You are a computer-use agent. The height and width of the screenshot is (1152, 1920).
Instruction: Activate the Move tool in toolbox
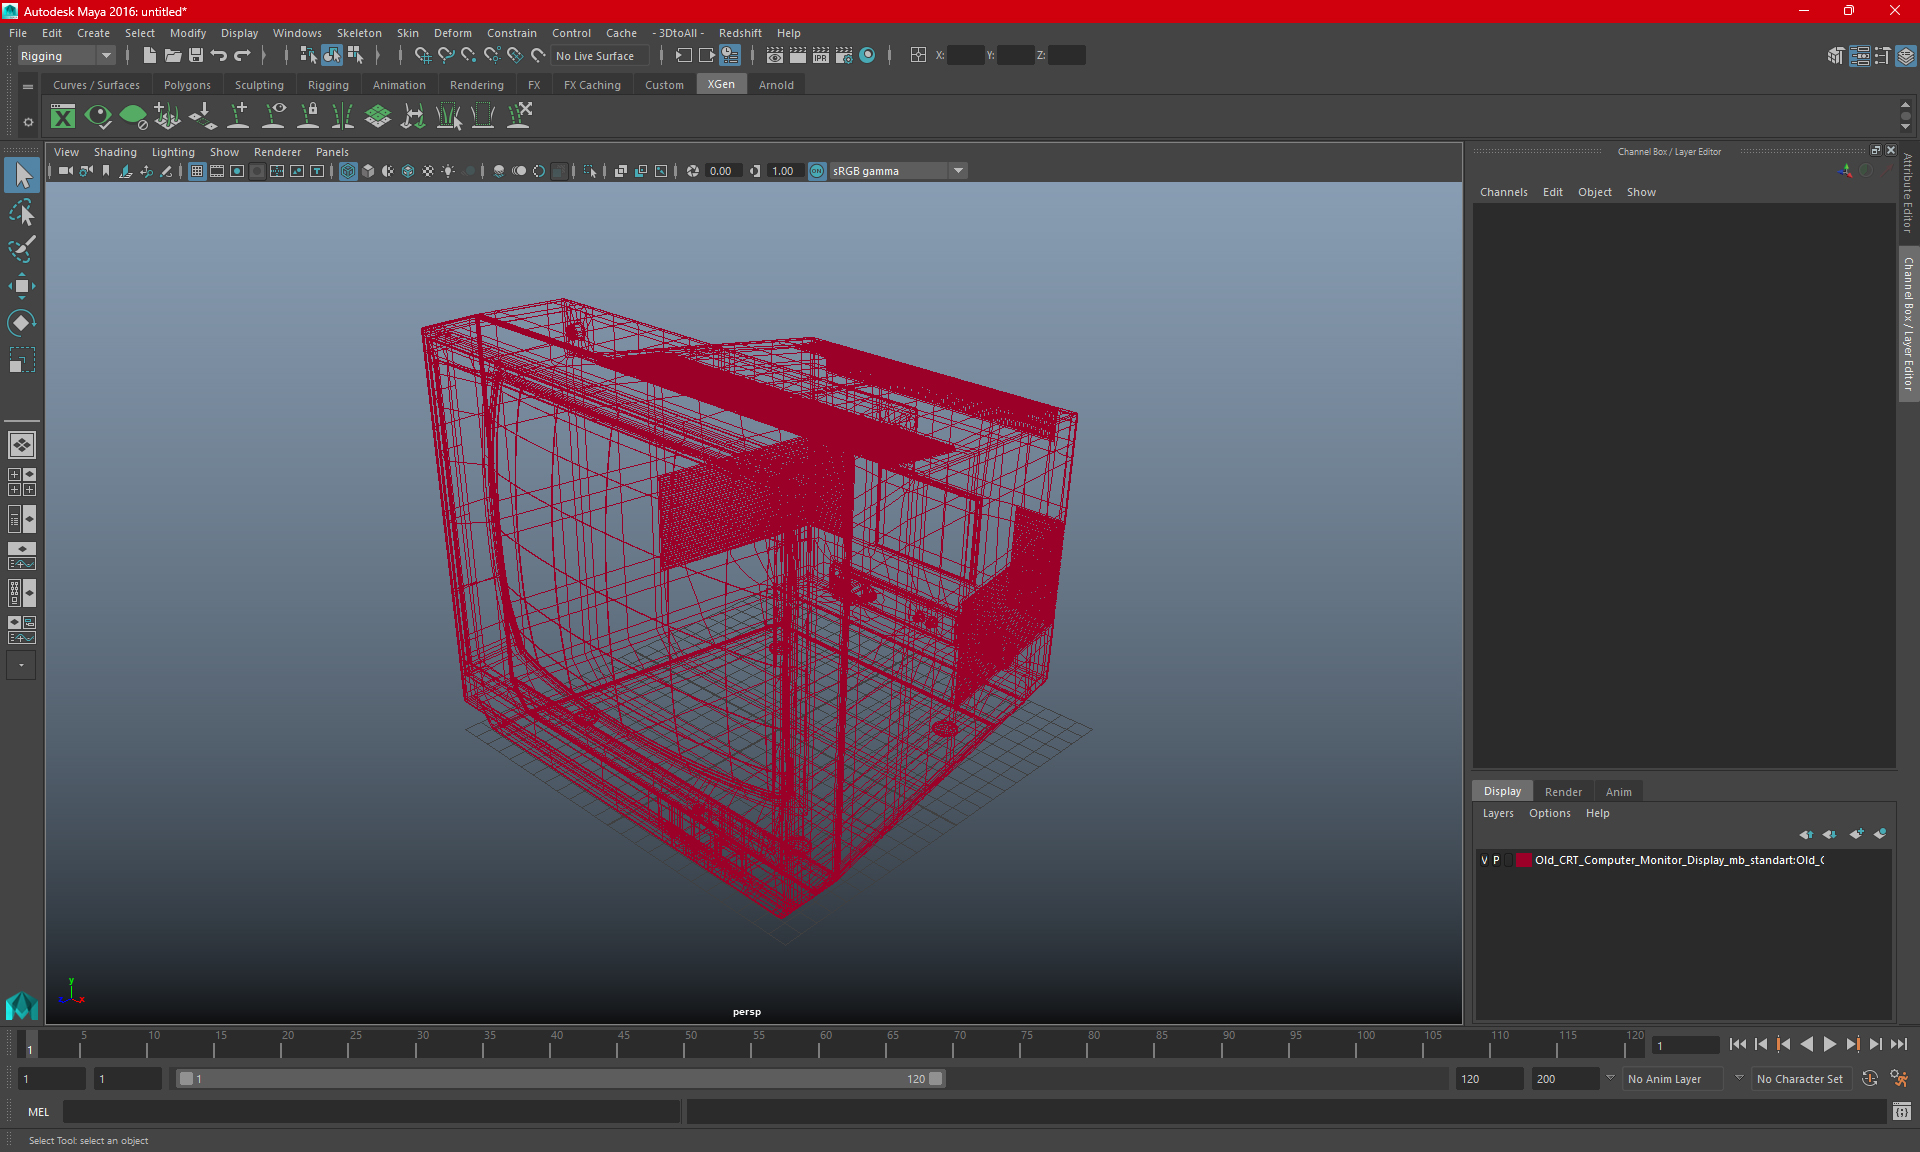pyautogui.click(x=22, y=286)
